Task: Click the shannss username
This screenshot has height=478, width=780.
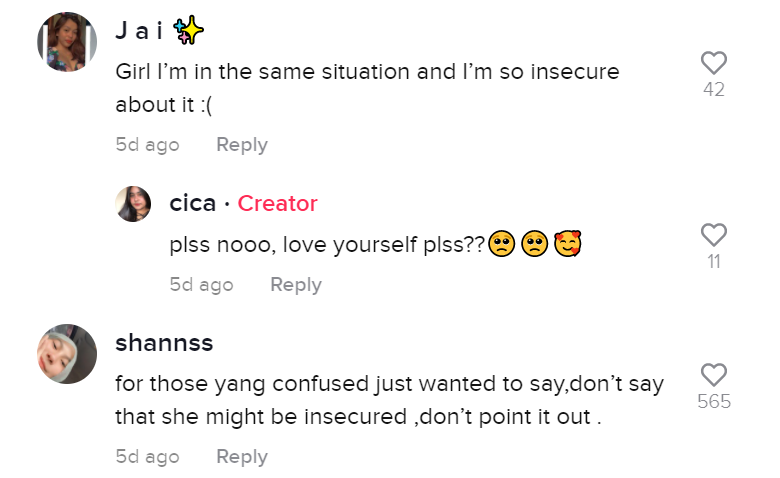Action: click(x=164, y=343)
